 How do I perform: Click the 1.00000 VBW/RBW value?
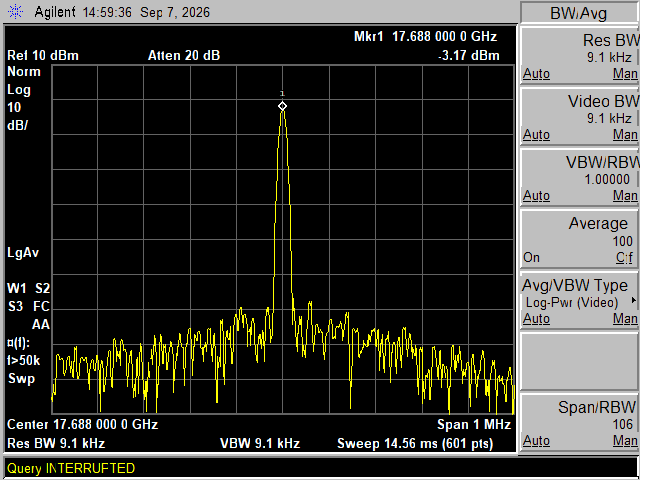[x=607, y=179]
